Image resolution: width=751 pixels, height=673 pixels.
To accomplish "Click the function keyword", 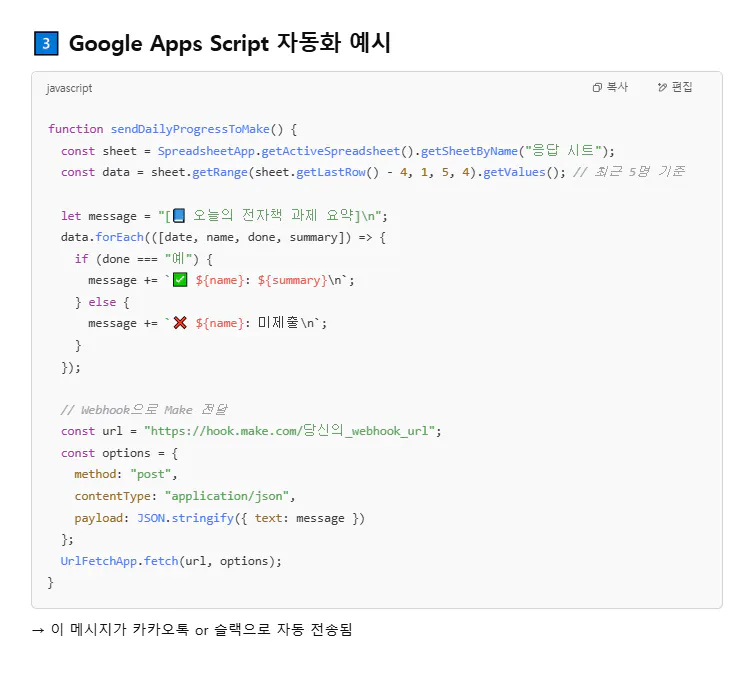I will (76, 129).
